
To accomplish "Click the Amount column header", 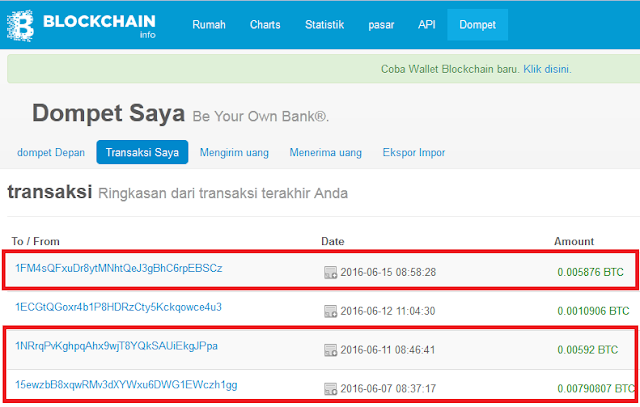I will tap(574, 241).
